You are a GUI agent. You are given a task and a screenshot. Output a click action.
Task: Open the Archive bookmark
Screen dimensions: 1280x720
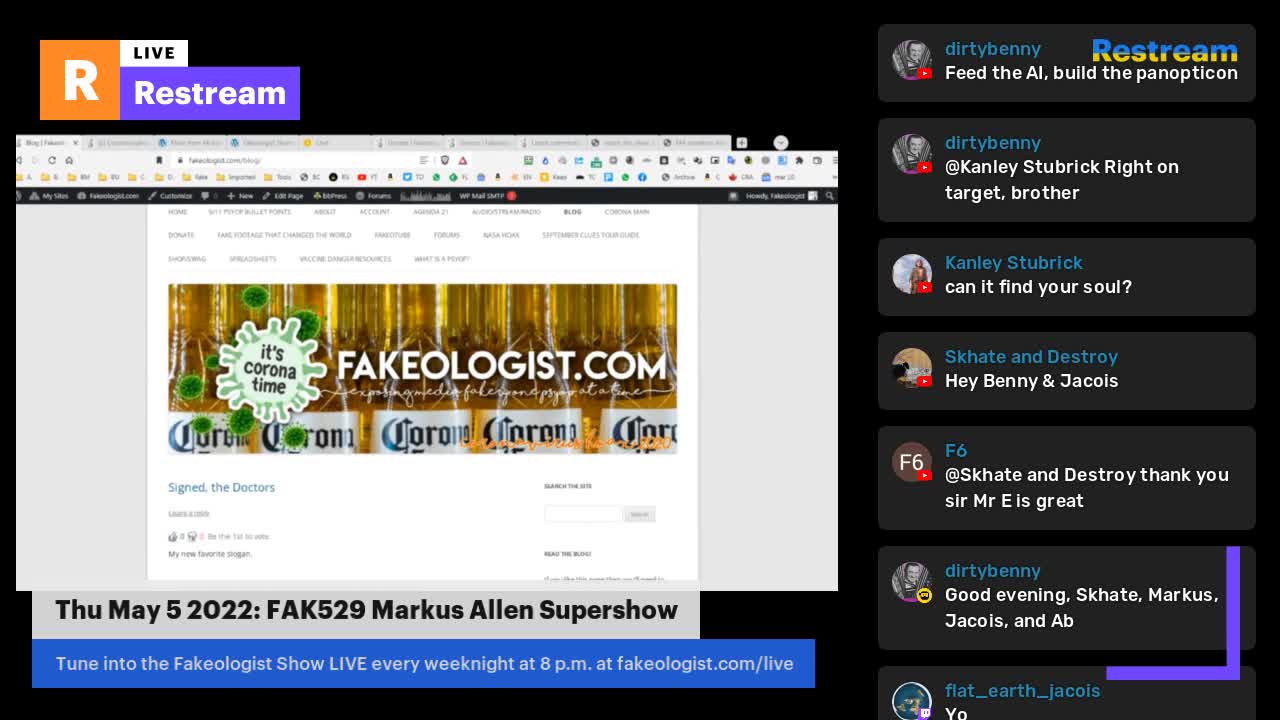pyautogui.click(x=679, y=177)
